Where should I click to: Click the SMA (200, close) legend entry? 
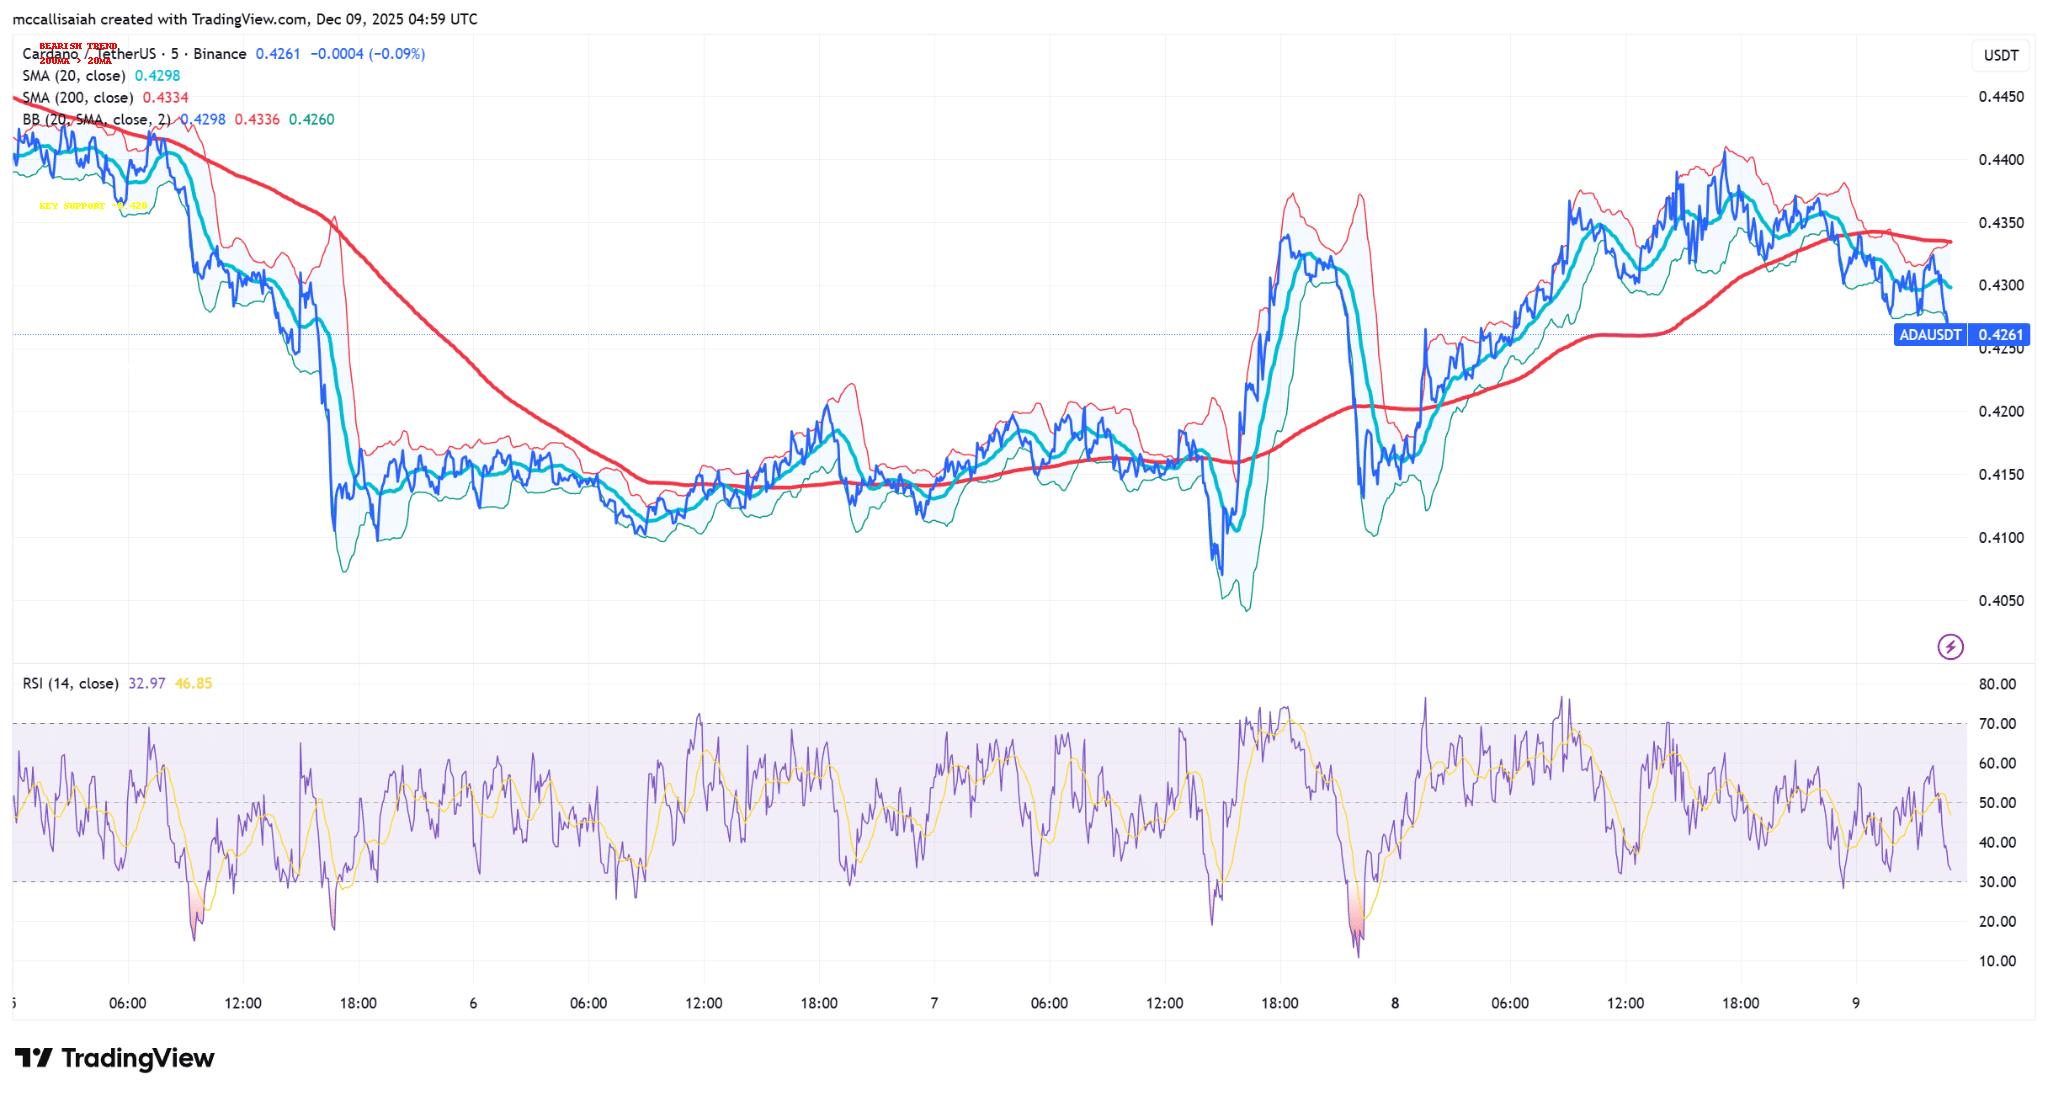click(x=78, y=98)
